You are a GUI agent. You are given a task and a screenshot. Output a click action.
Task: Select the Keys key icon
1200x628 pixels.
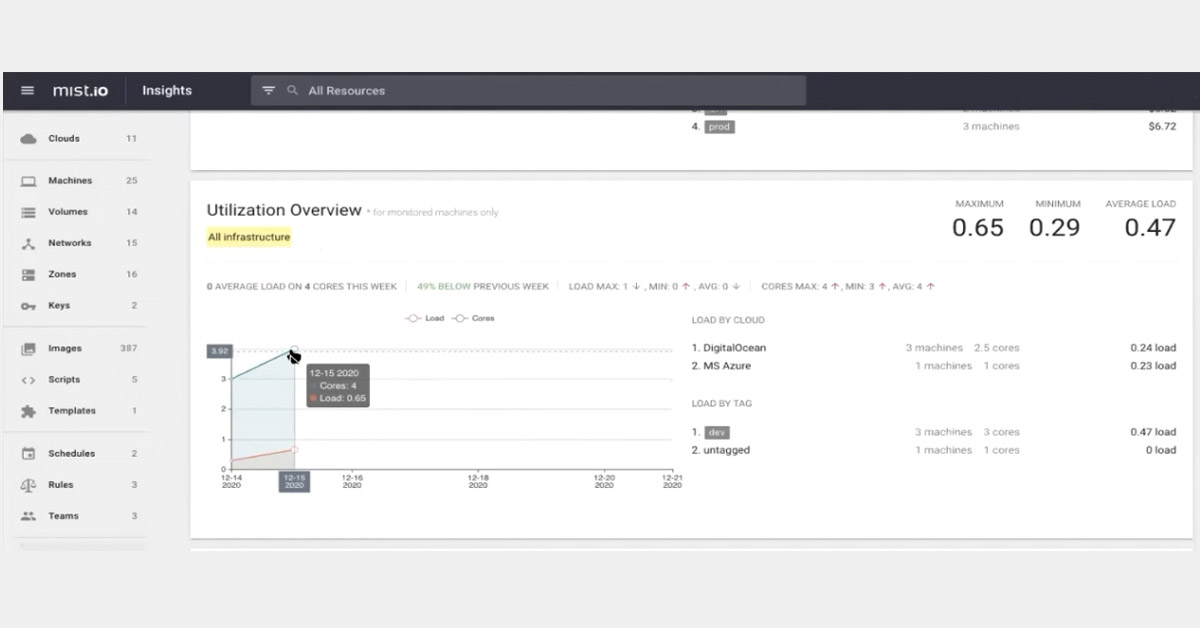27,305
